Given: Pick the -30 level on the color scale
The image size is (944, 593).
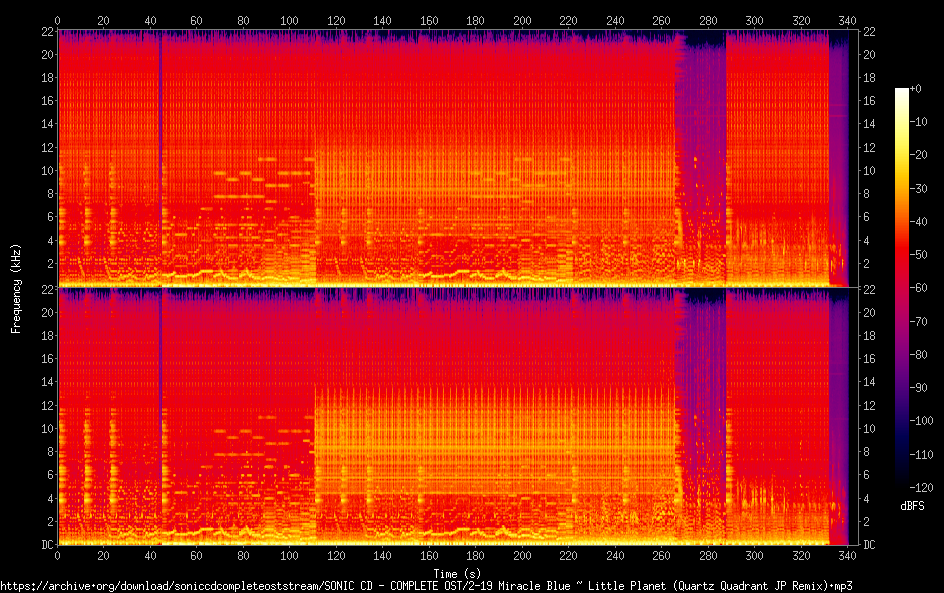Looking at the screenshot, I should click(x=915, y=189).
